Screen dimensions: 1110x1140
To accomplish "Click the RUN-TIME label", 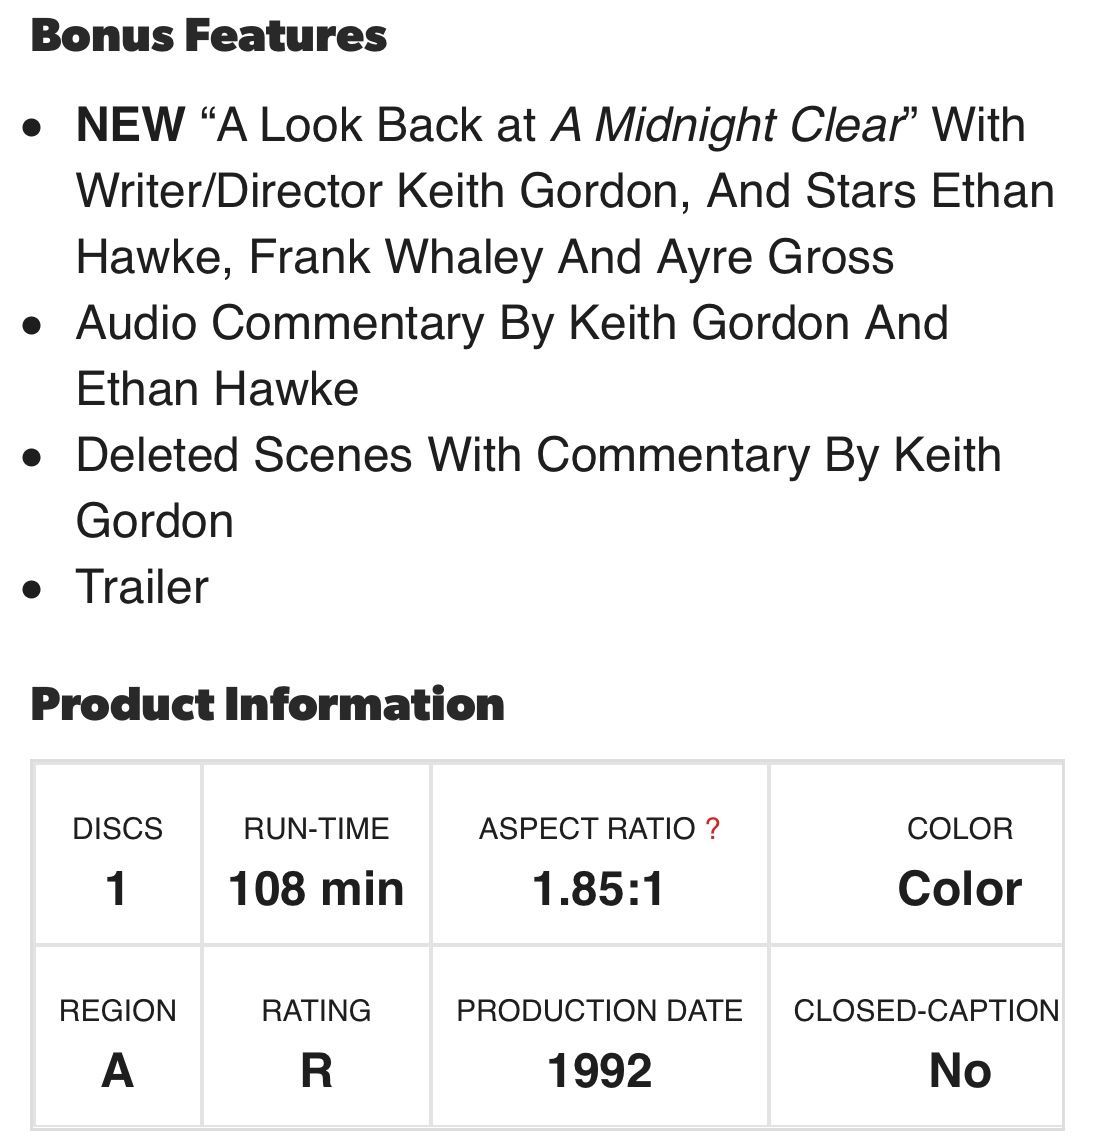I will 316,829.
